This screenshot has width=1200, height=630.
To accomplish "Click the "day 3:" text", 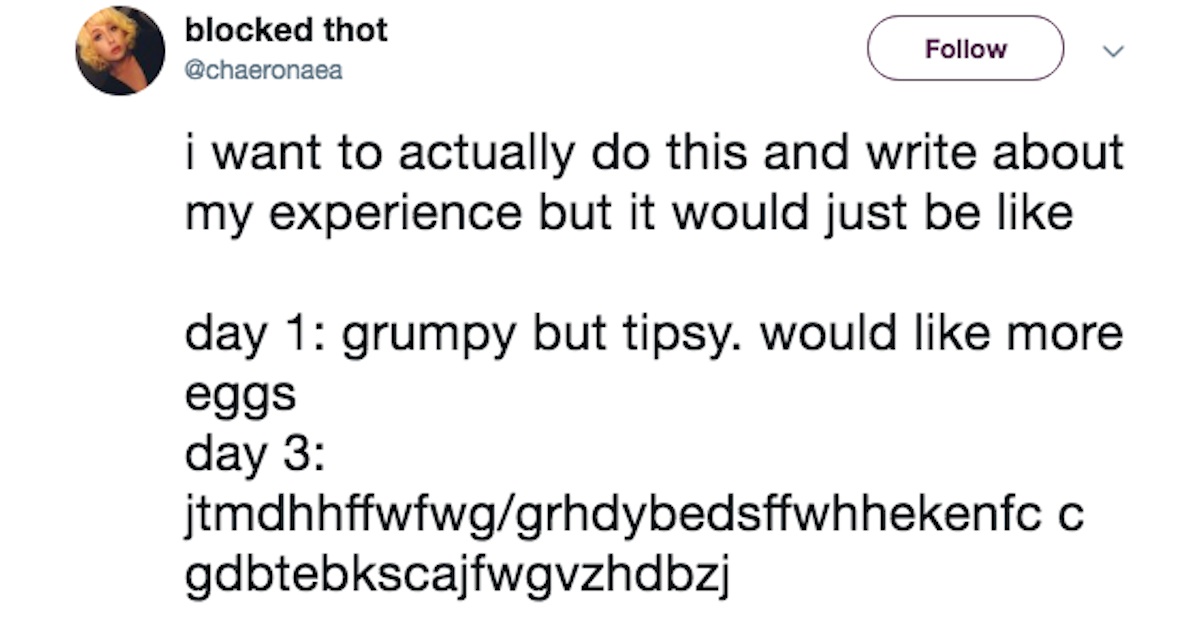I will coord(255,455).
